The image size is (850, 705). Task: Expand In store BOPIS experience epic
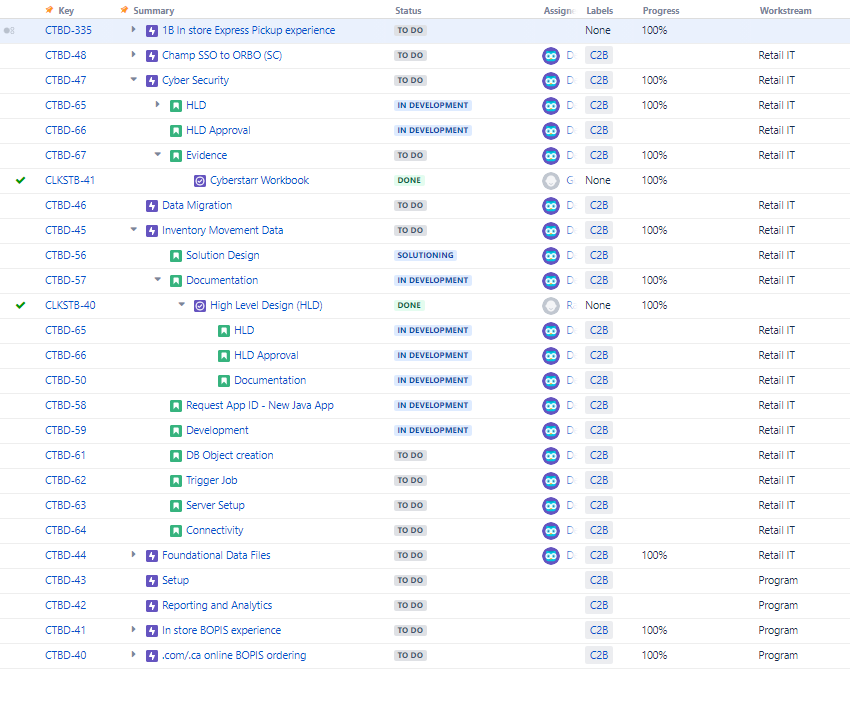click(133, 629)
